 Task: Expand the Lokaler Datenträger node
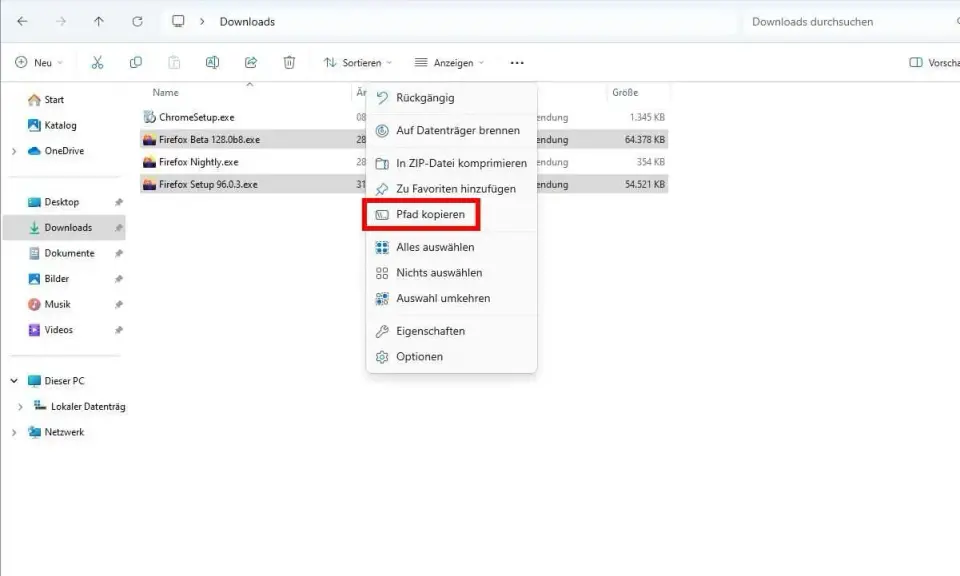pyautogui.click(x=20, y=406)
